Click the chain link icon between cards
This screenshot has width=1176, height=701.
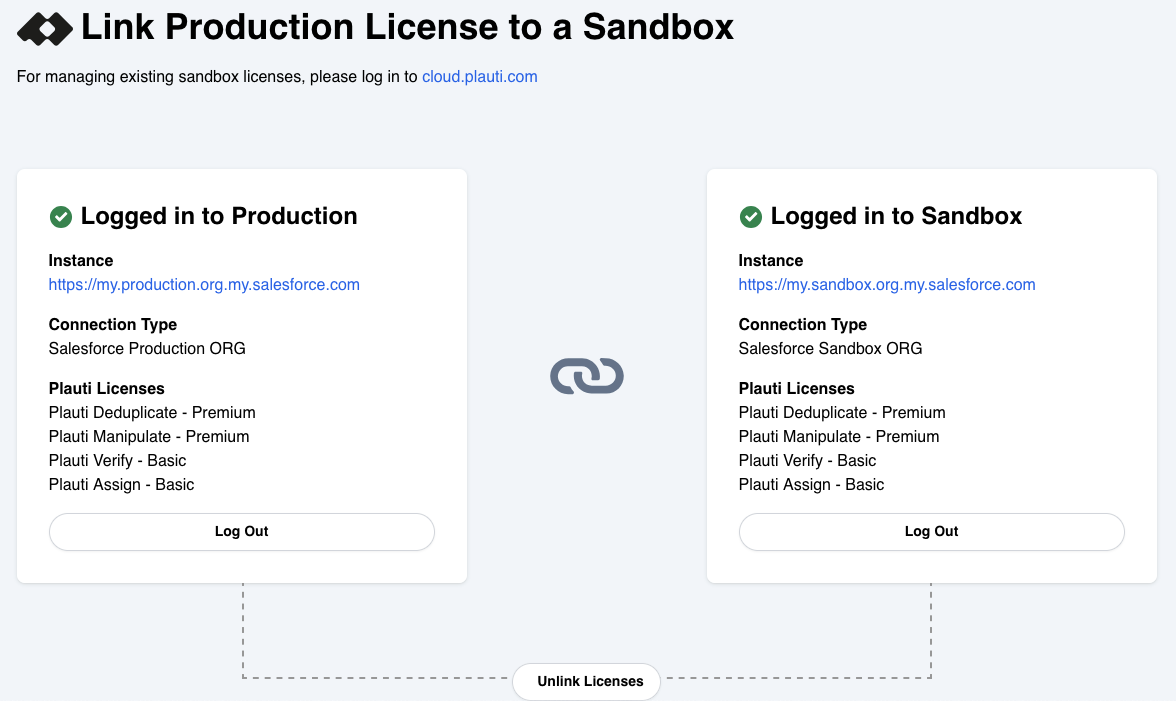586,376
